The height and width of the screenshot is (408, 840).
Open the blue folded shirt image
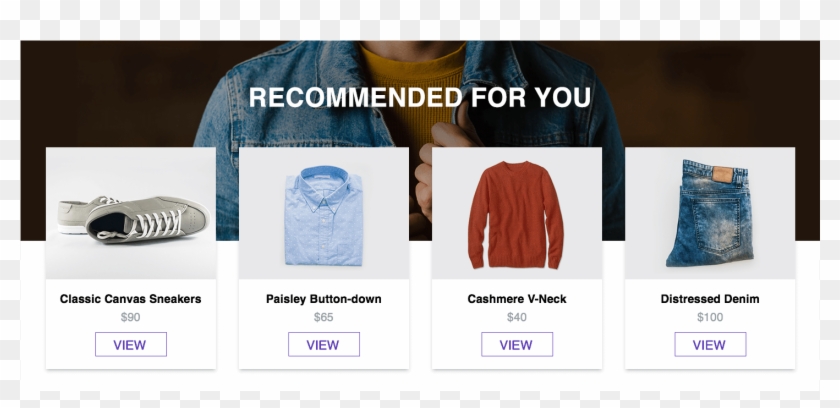[x=324, y=213]
